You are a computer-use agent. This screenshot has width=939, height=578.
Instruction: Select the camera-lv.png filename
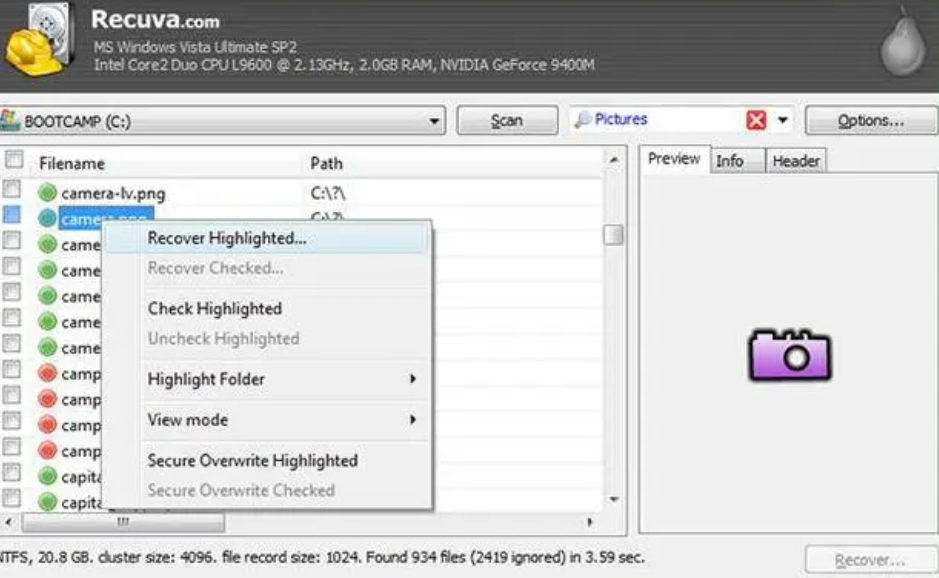point(113,193)
